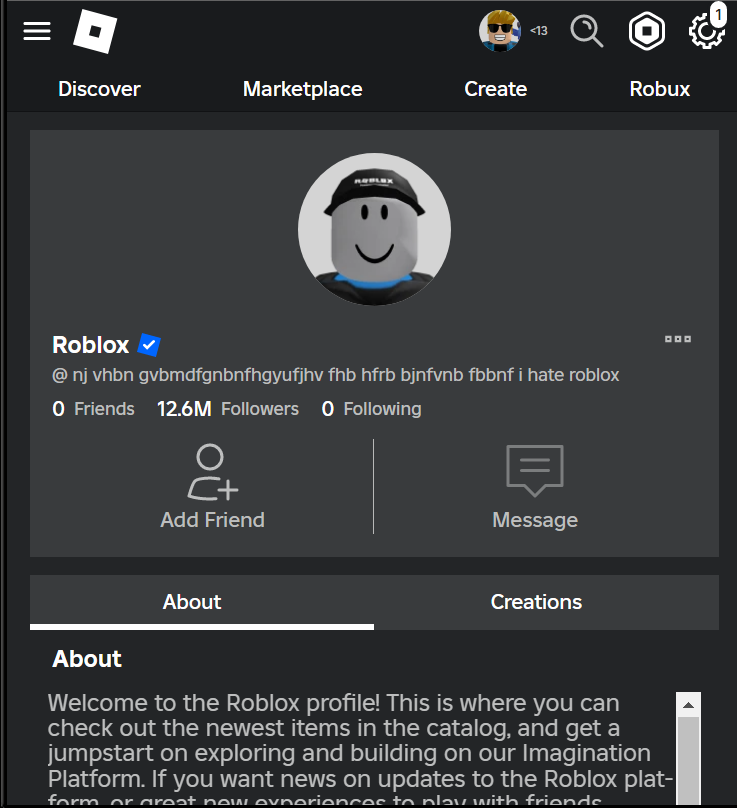Image resolution: width=737 pixels, height=808 pixels.
Task: Select the About tab
Action: click(x=192, y=602)
